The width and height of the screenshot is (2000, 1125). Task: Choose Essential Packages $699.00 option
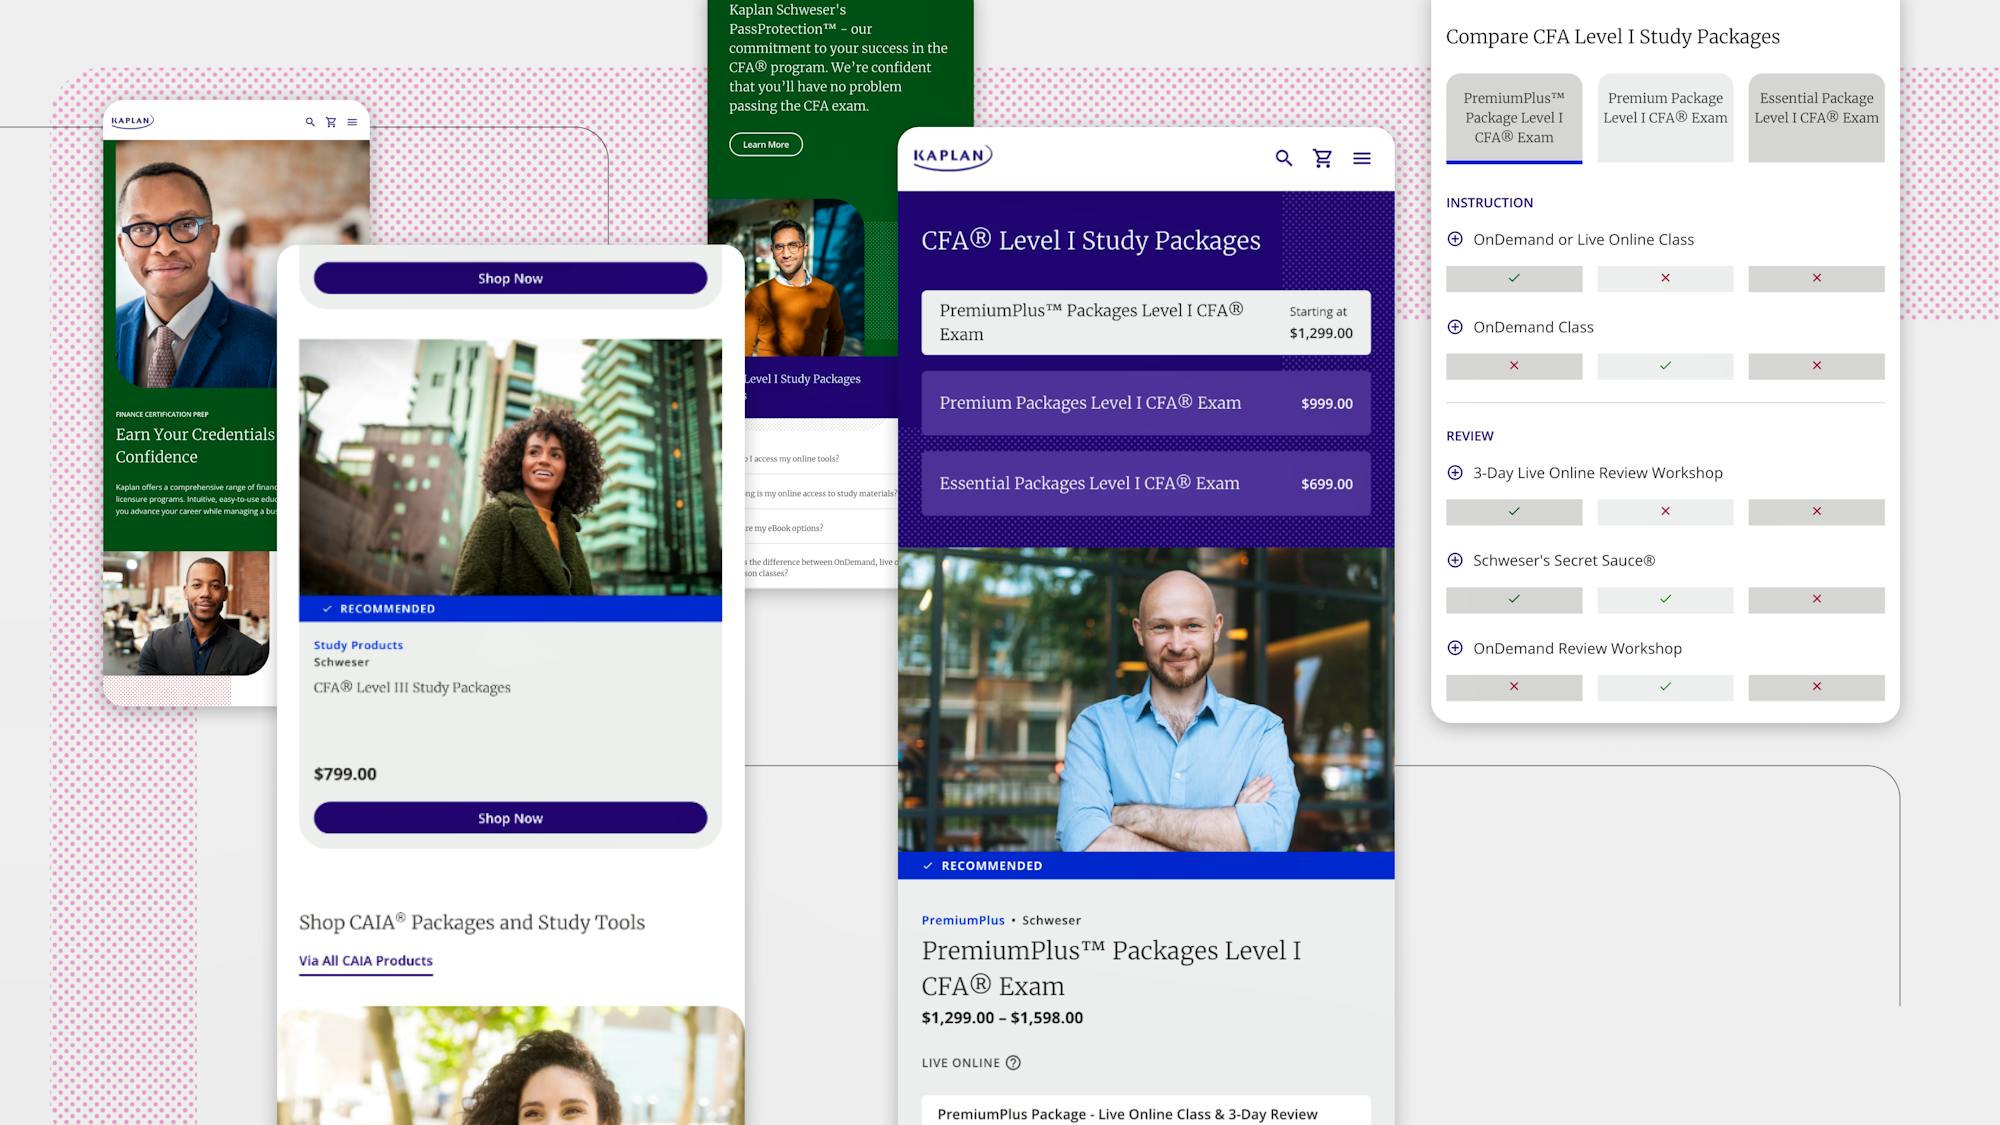pos(1146,483)
